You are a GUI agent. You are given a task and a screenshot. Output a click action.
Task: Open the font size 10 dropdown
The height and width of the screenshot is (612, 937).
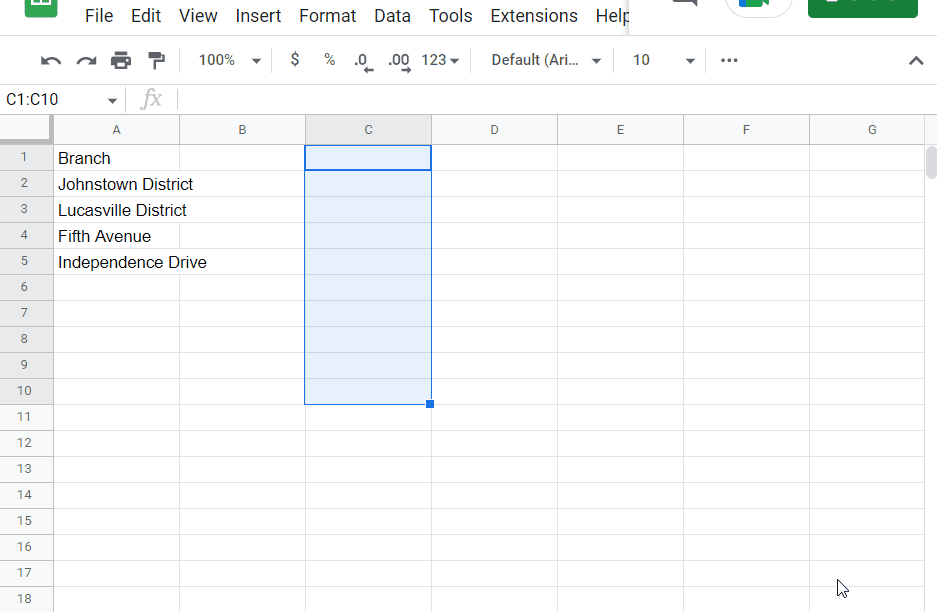tap(663, 60)
